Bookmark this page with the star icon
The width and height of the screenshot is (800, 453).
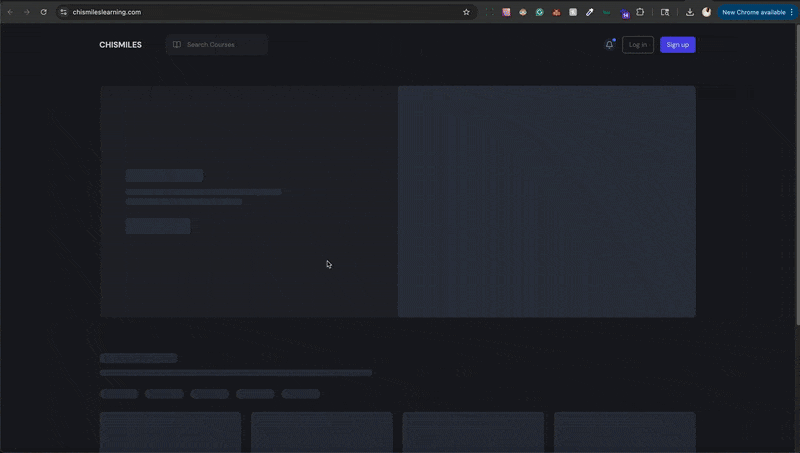[466, 12]
